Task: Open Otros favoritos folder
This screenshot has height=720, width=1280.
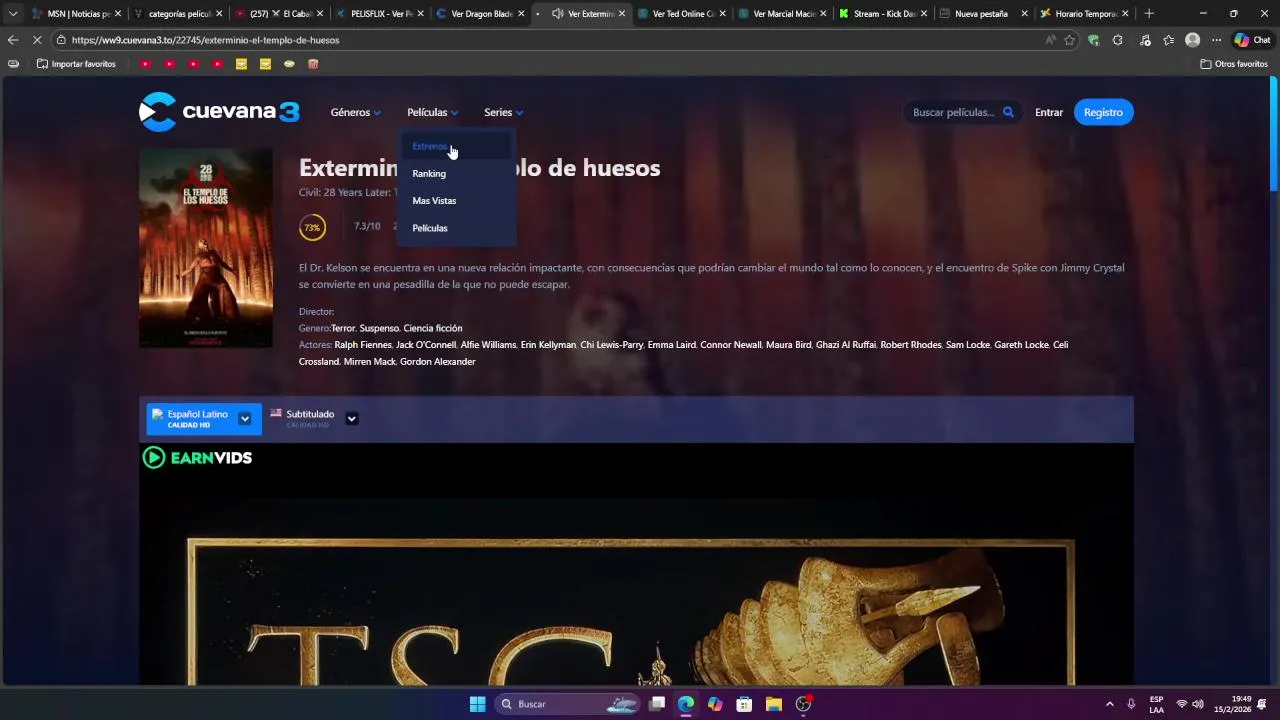Action: (1234, 64)
